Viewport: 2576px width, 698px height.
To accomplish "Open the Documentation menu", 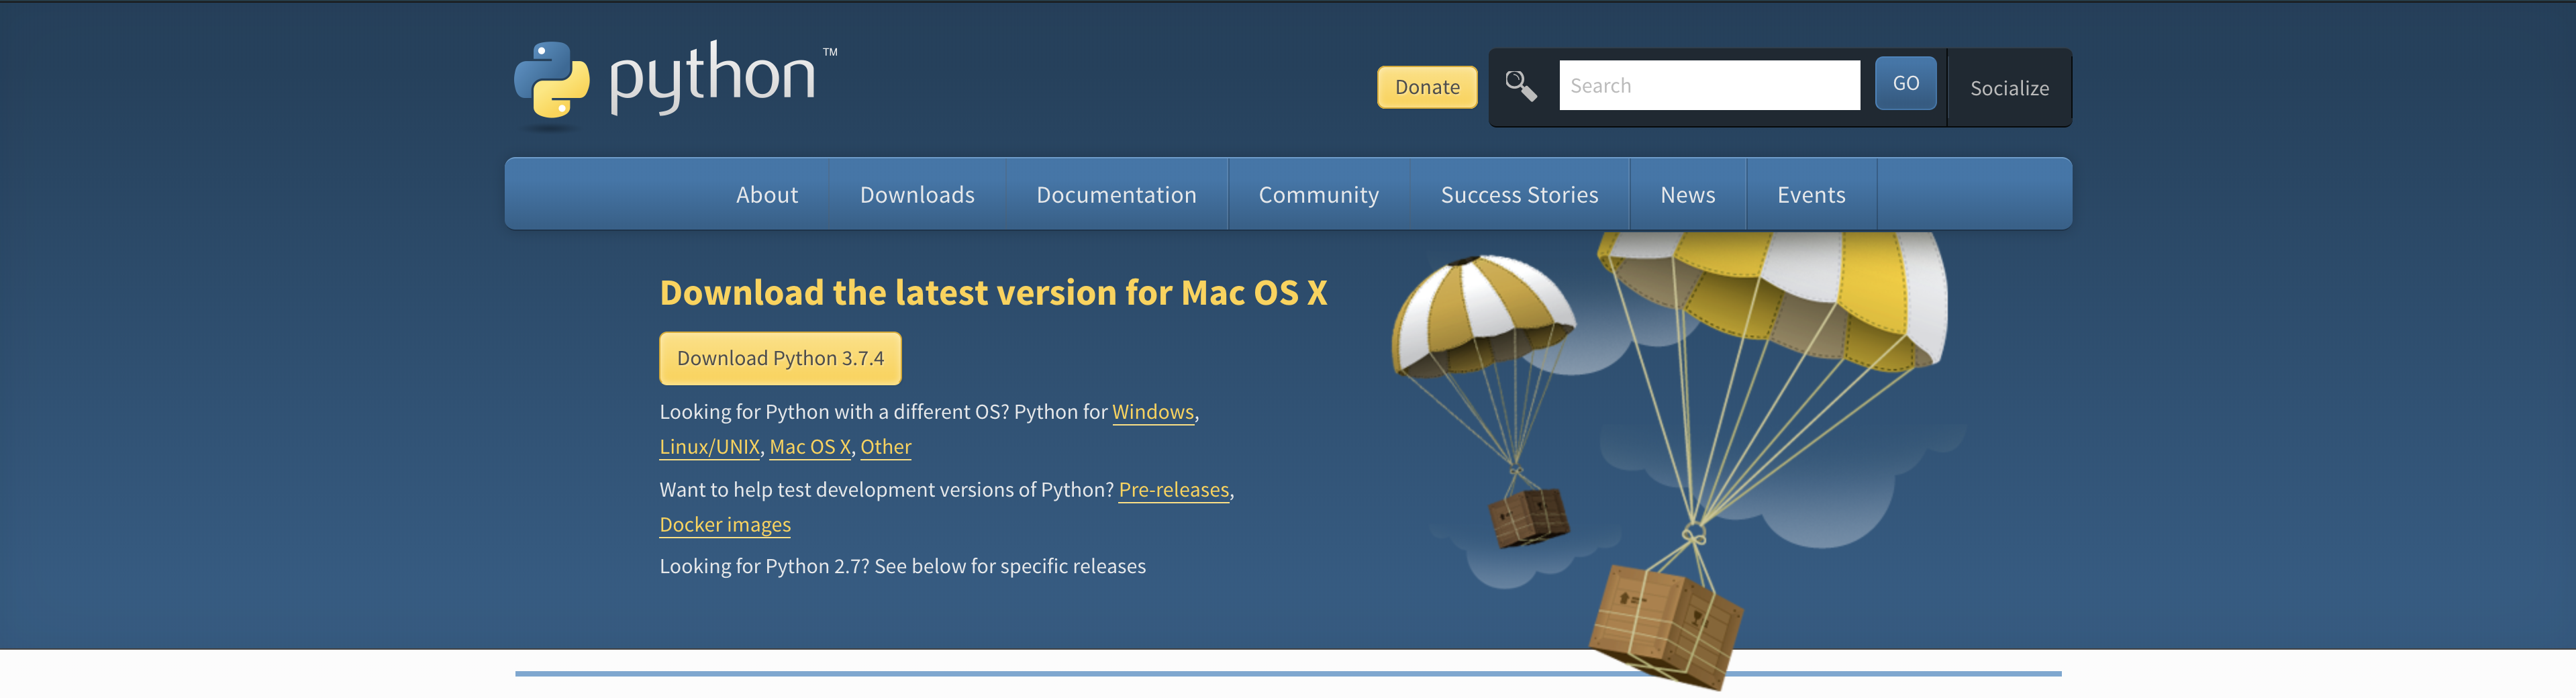I will 1116,195.
